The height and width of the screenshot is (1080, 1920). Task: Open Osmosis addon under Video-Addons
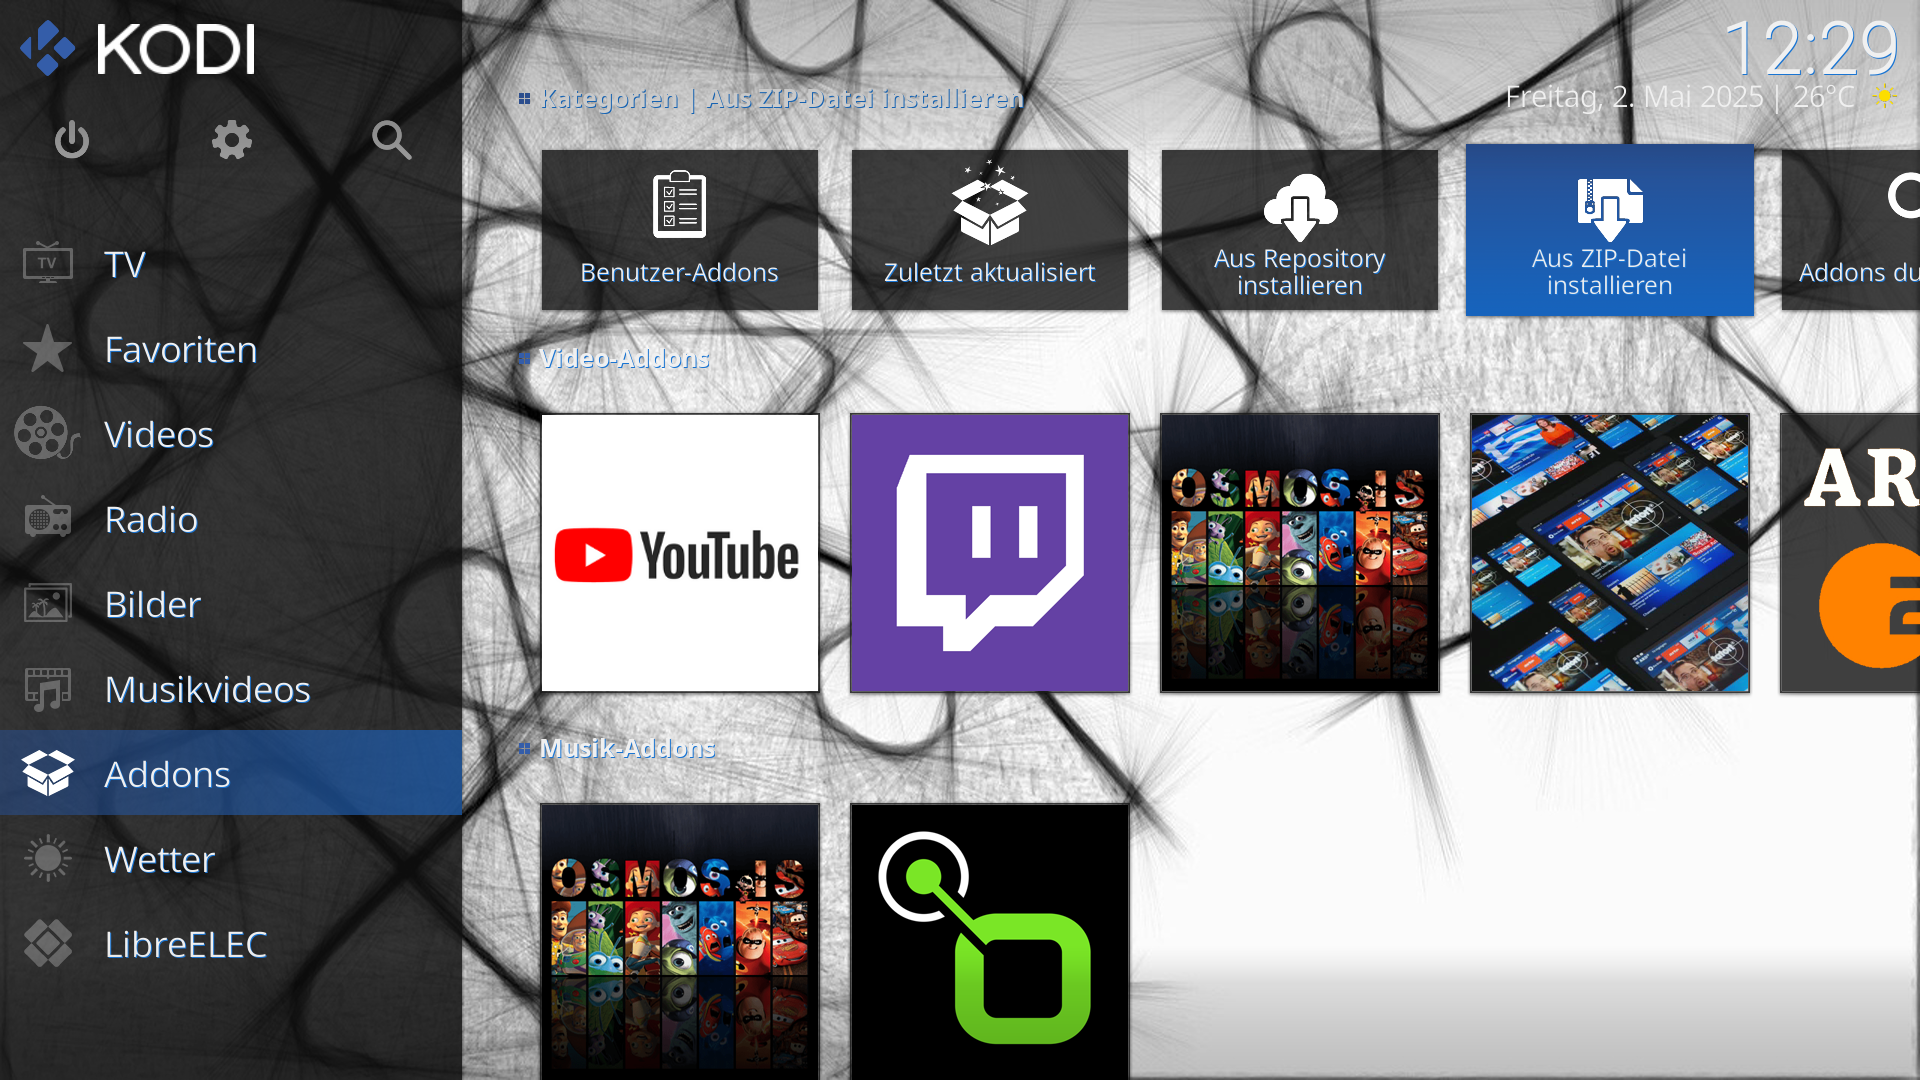tap(1300, 553)
